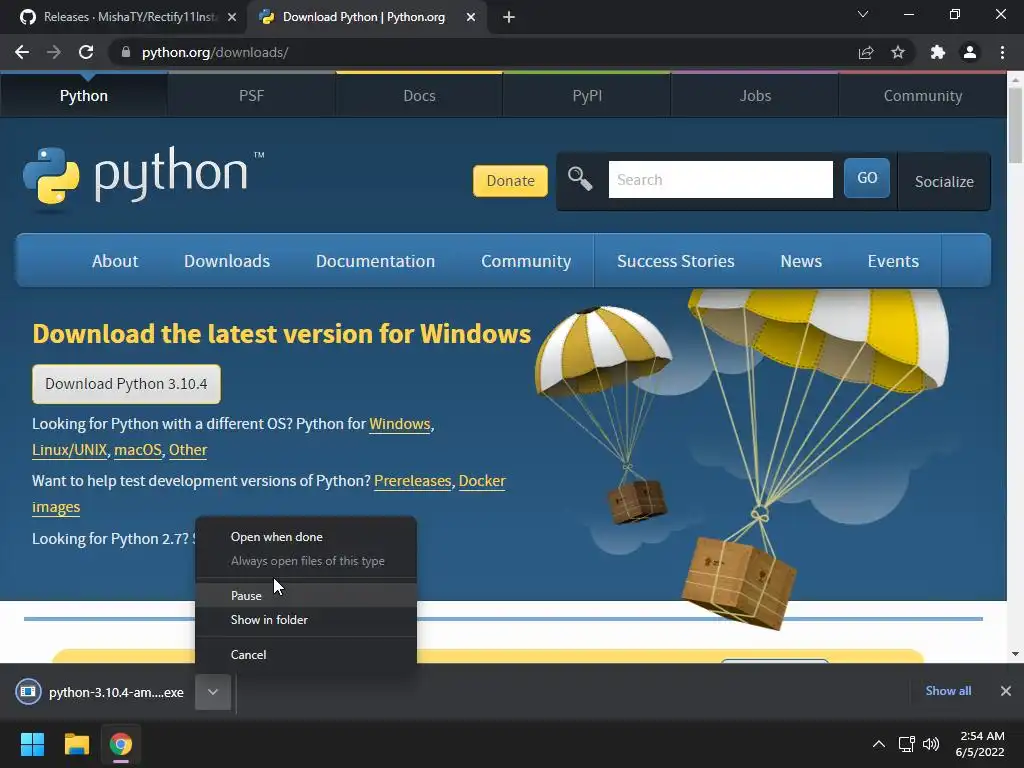Open the Downloads navigation menu
1024x768 pixels.
point(227,261)
